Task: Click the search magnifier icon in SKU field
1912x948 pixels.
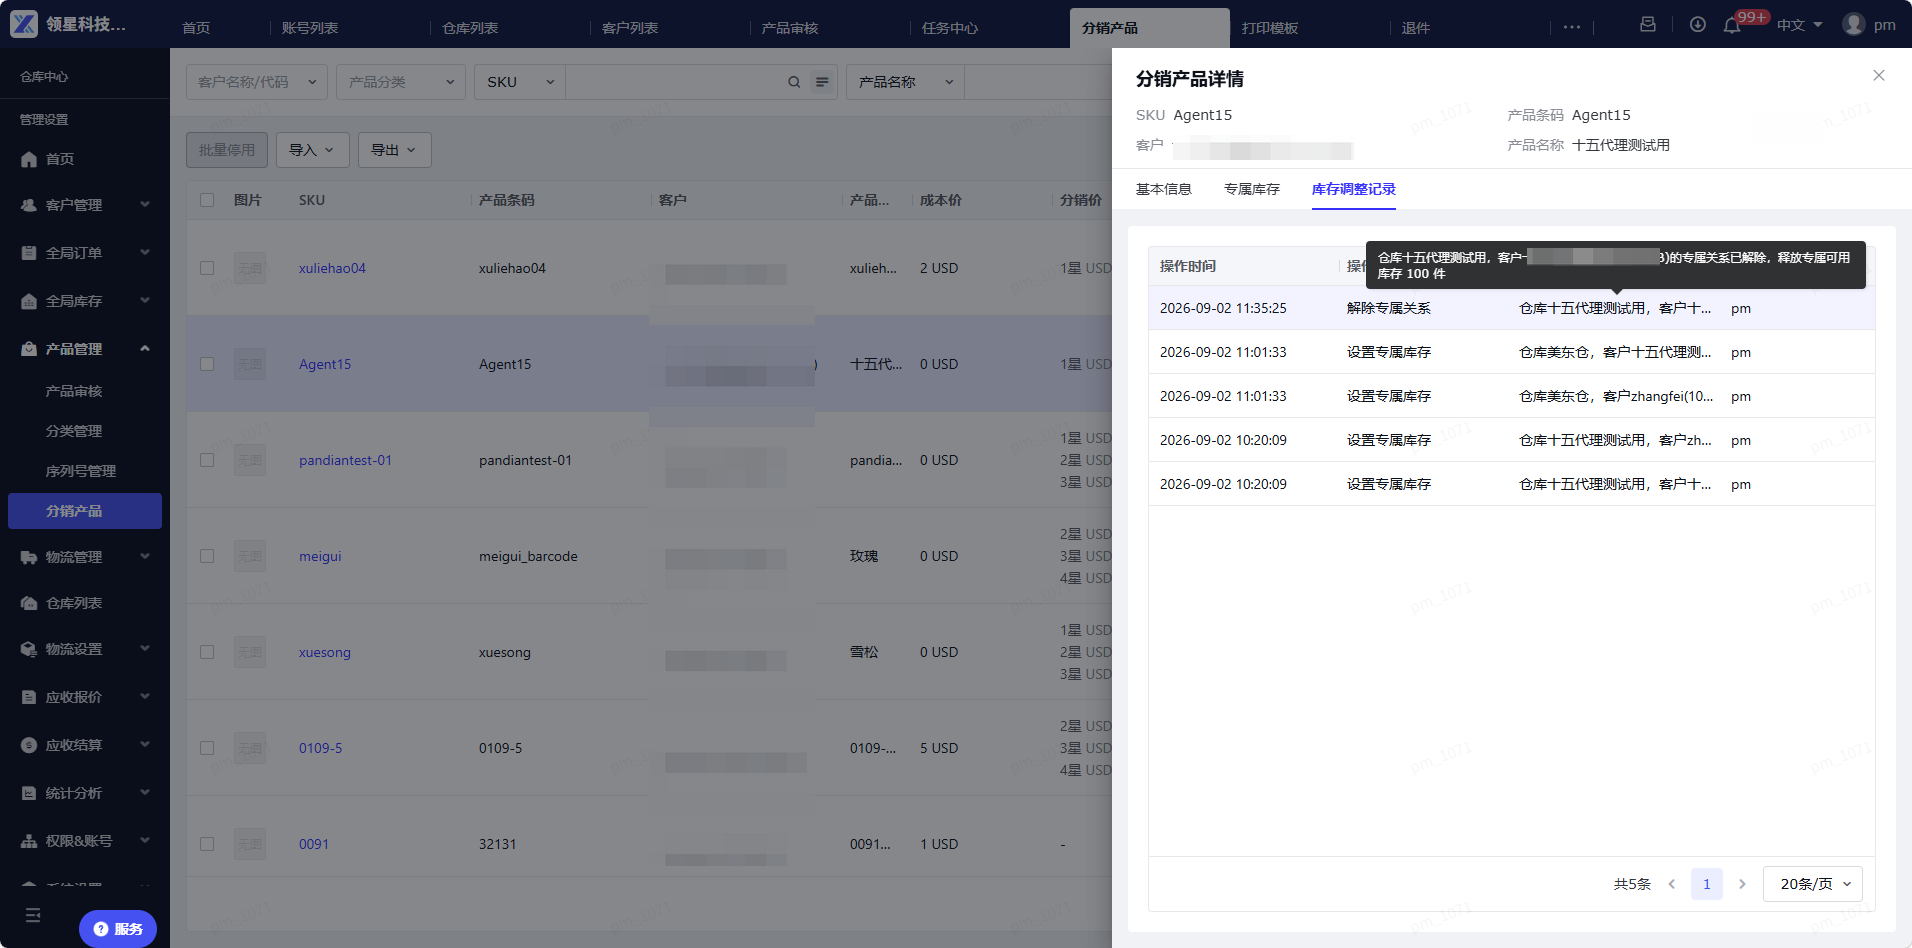Action: [794, 82]
